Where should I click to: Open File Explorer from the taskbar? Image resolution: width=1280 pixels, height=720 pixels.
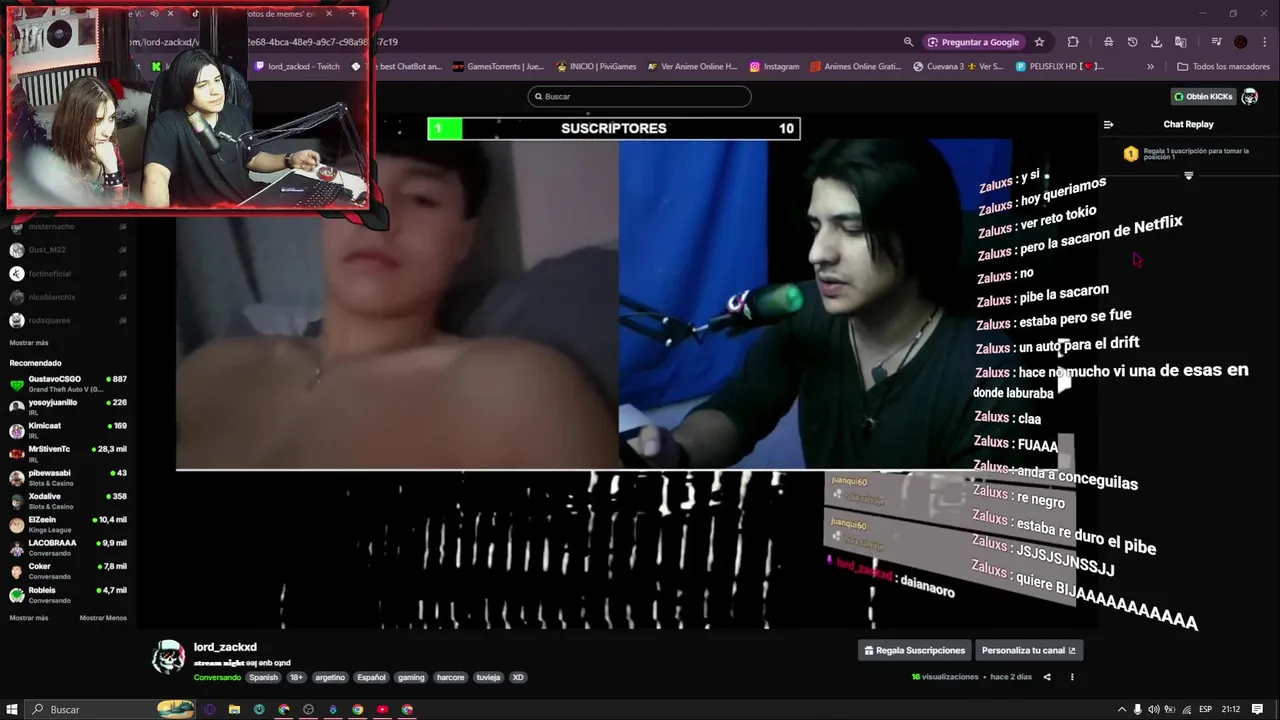pos(234,709)
